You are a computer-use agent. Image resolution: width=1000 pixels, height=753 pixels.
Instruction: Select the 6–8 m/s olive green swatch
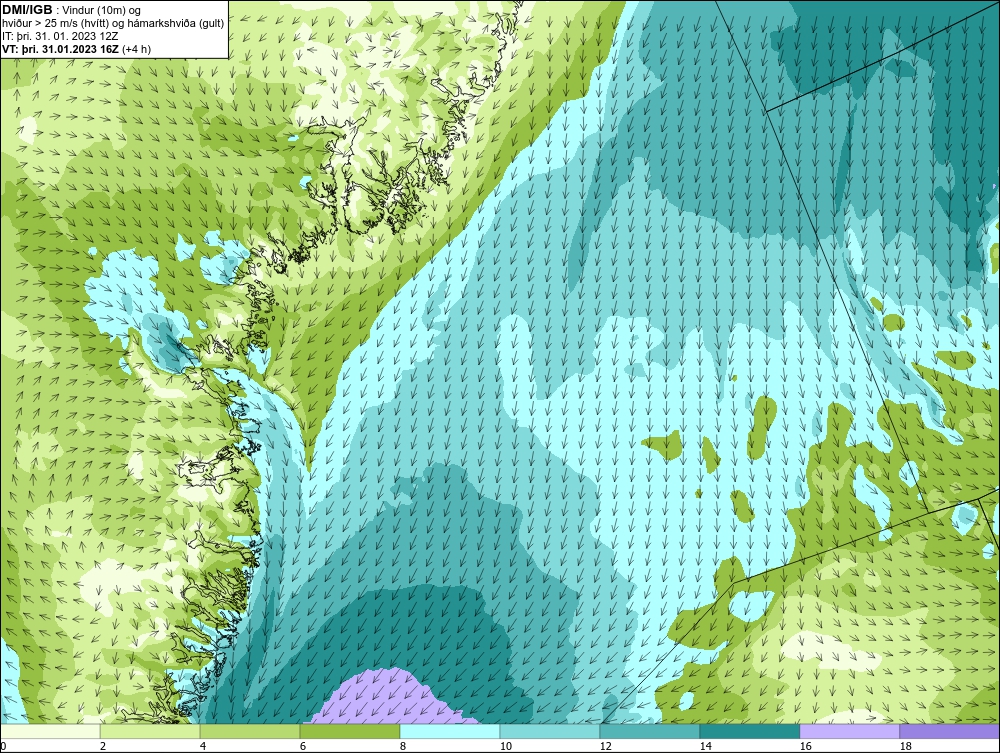click(350, 731)
